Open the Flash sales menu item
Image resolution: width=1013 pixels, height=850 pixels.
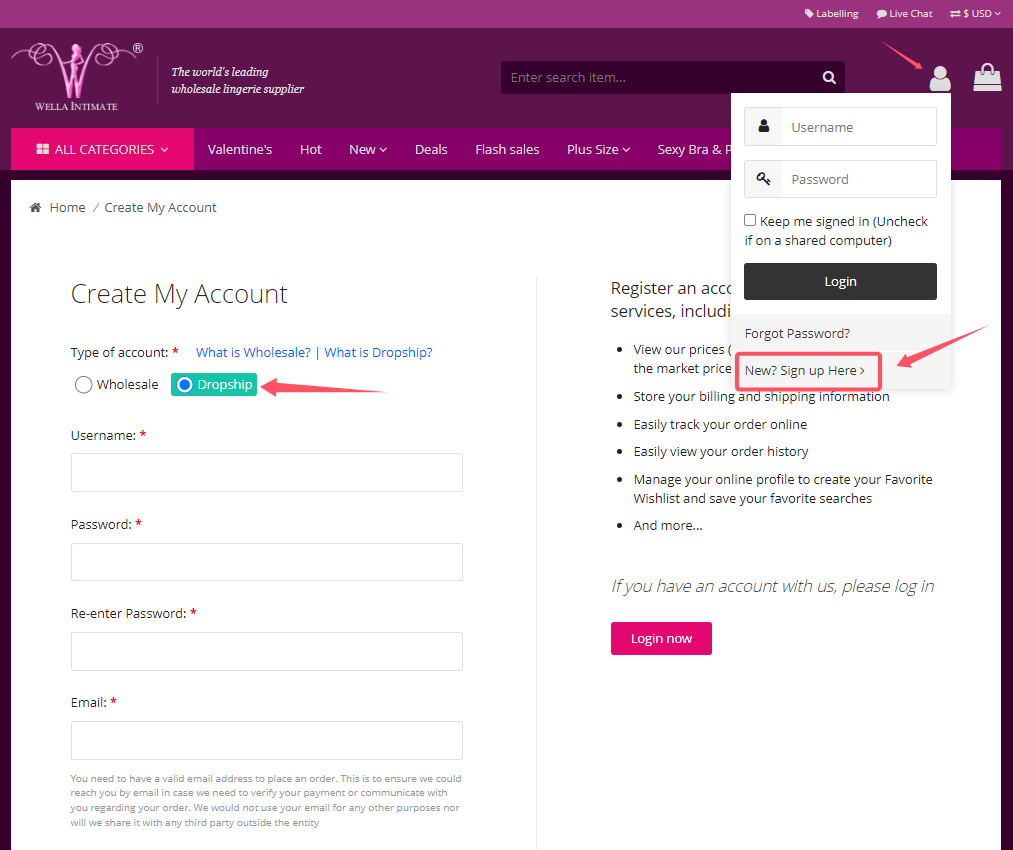click(x=507, y=149)
